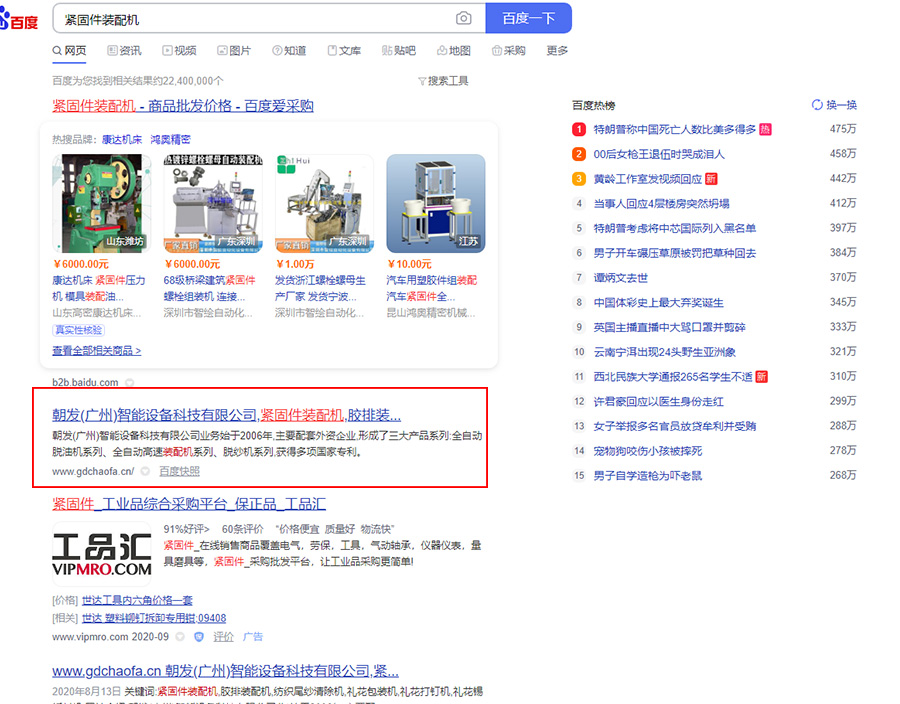This screenshot has width=900, height=704.
Task: Open 康达机床 紧固件压力机 product title
Action: 99,288
